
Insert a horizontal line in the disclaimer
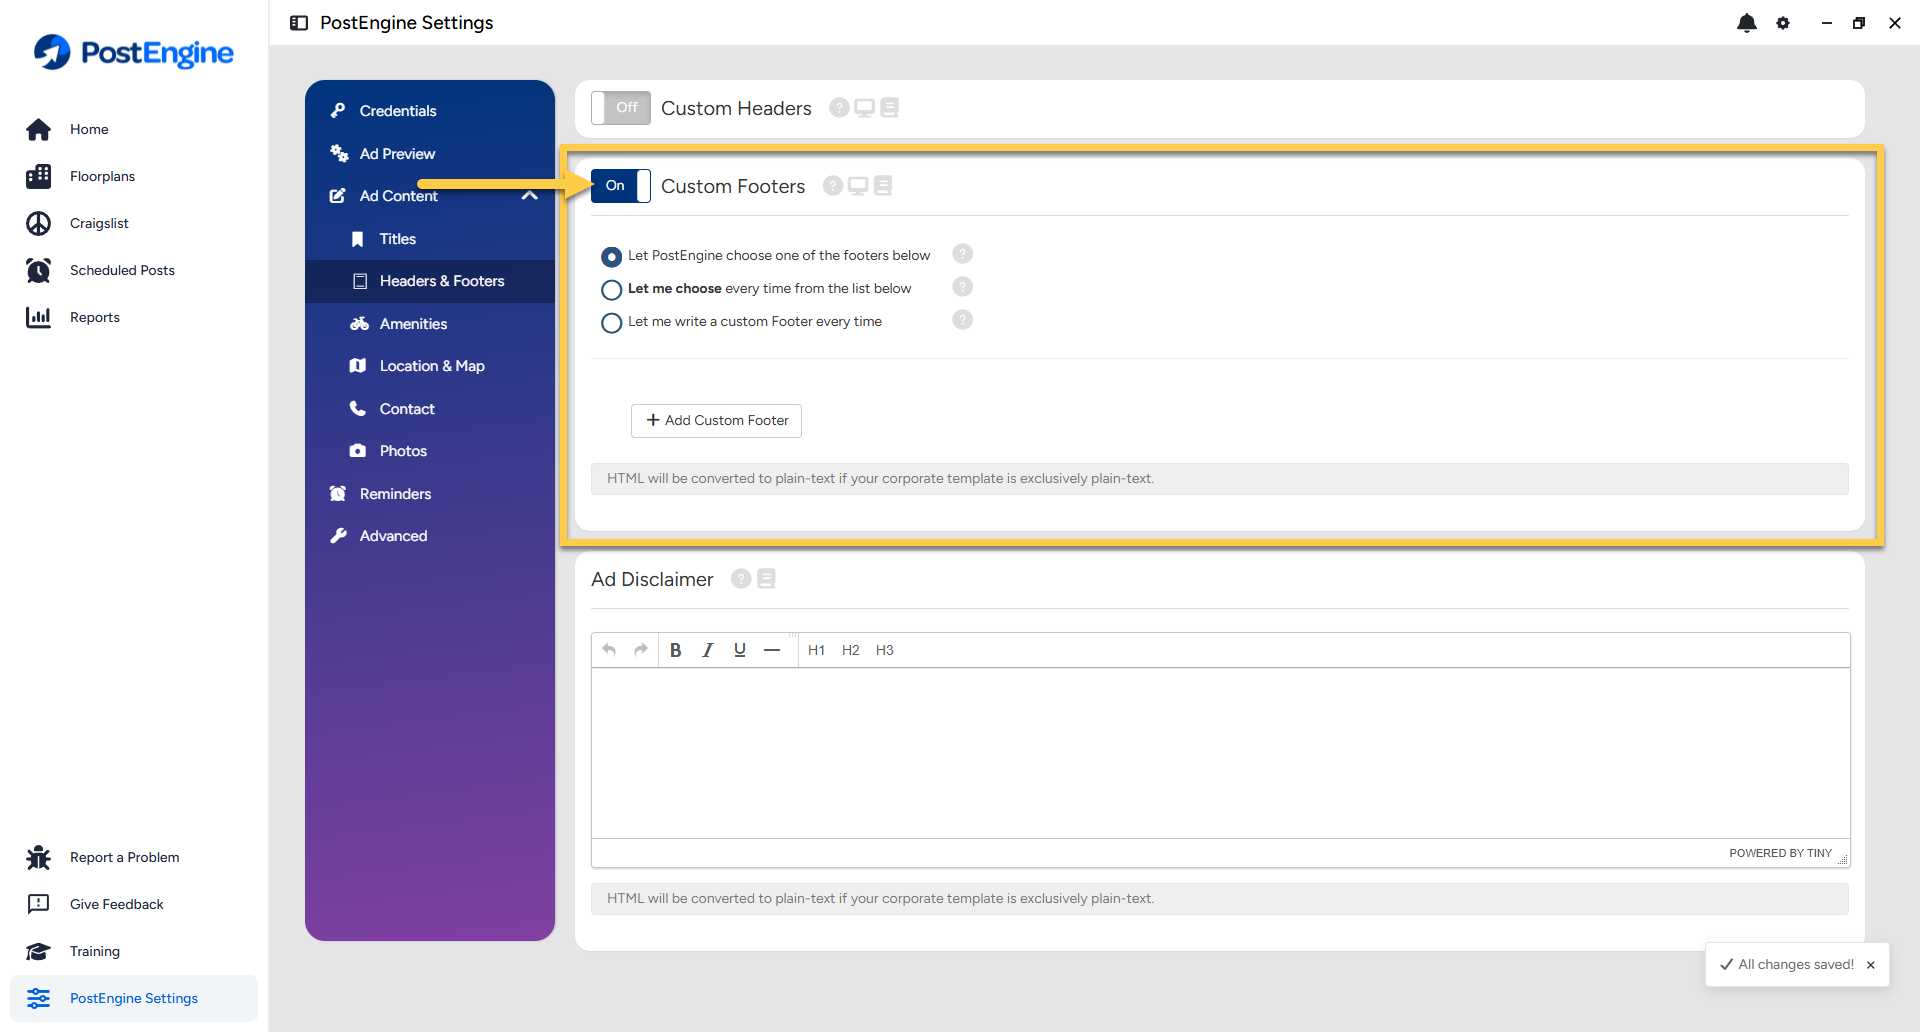pyautogui.click(x=772, y=650)
